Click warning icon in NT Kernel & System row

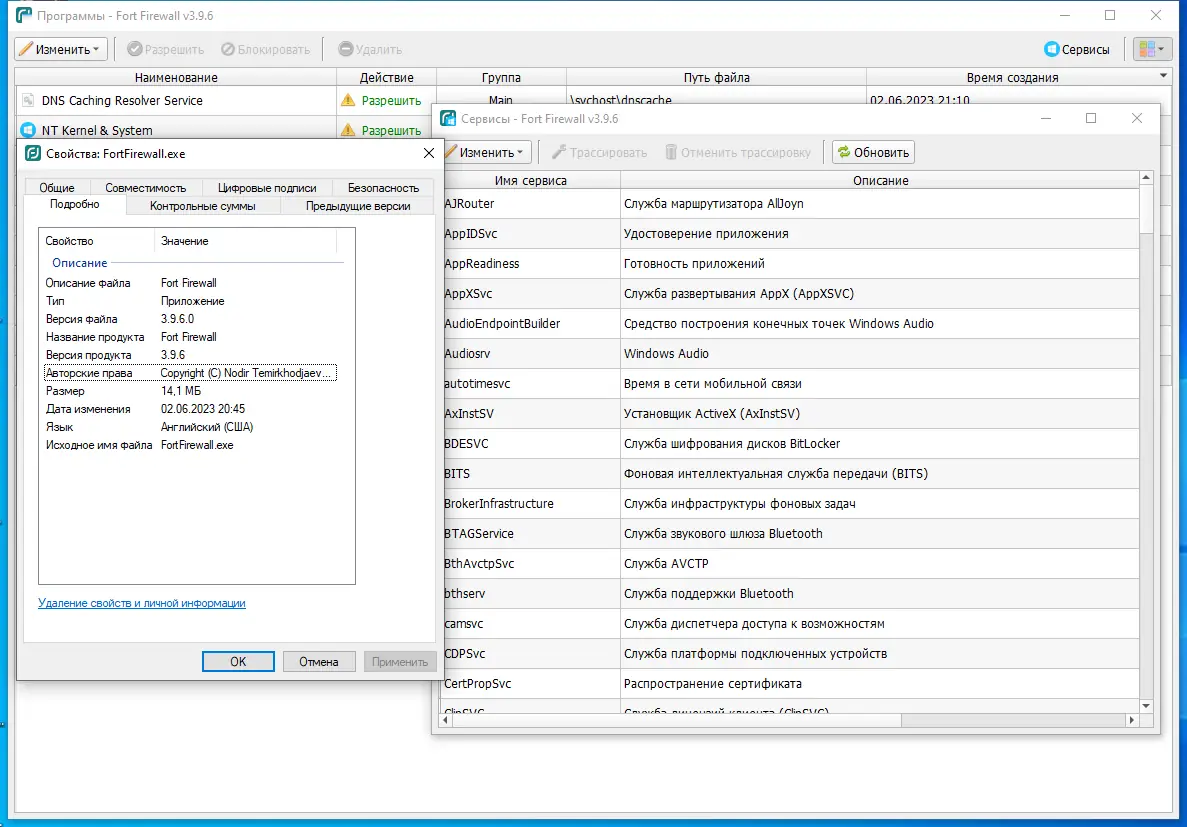347,130
